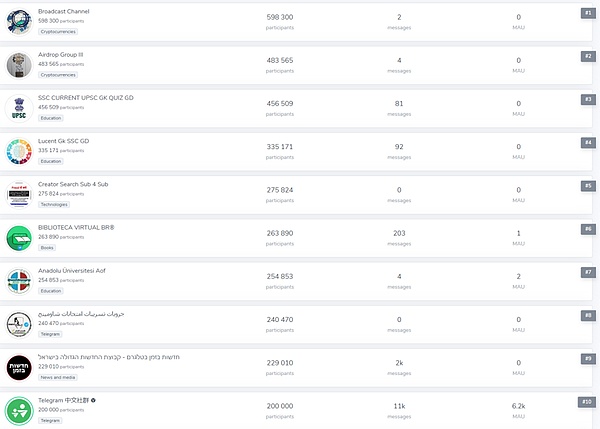Open the Creator Search Sub 4 Sub avatar
The height and width of the screenshot is (429, 600).
point(20,194)
